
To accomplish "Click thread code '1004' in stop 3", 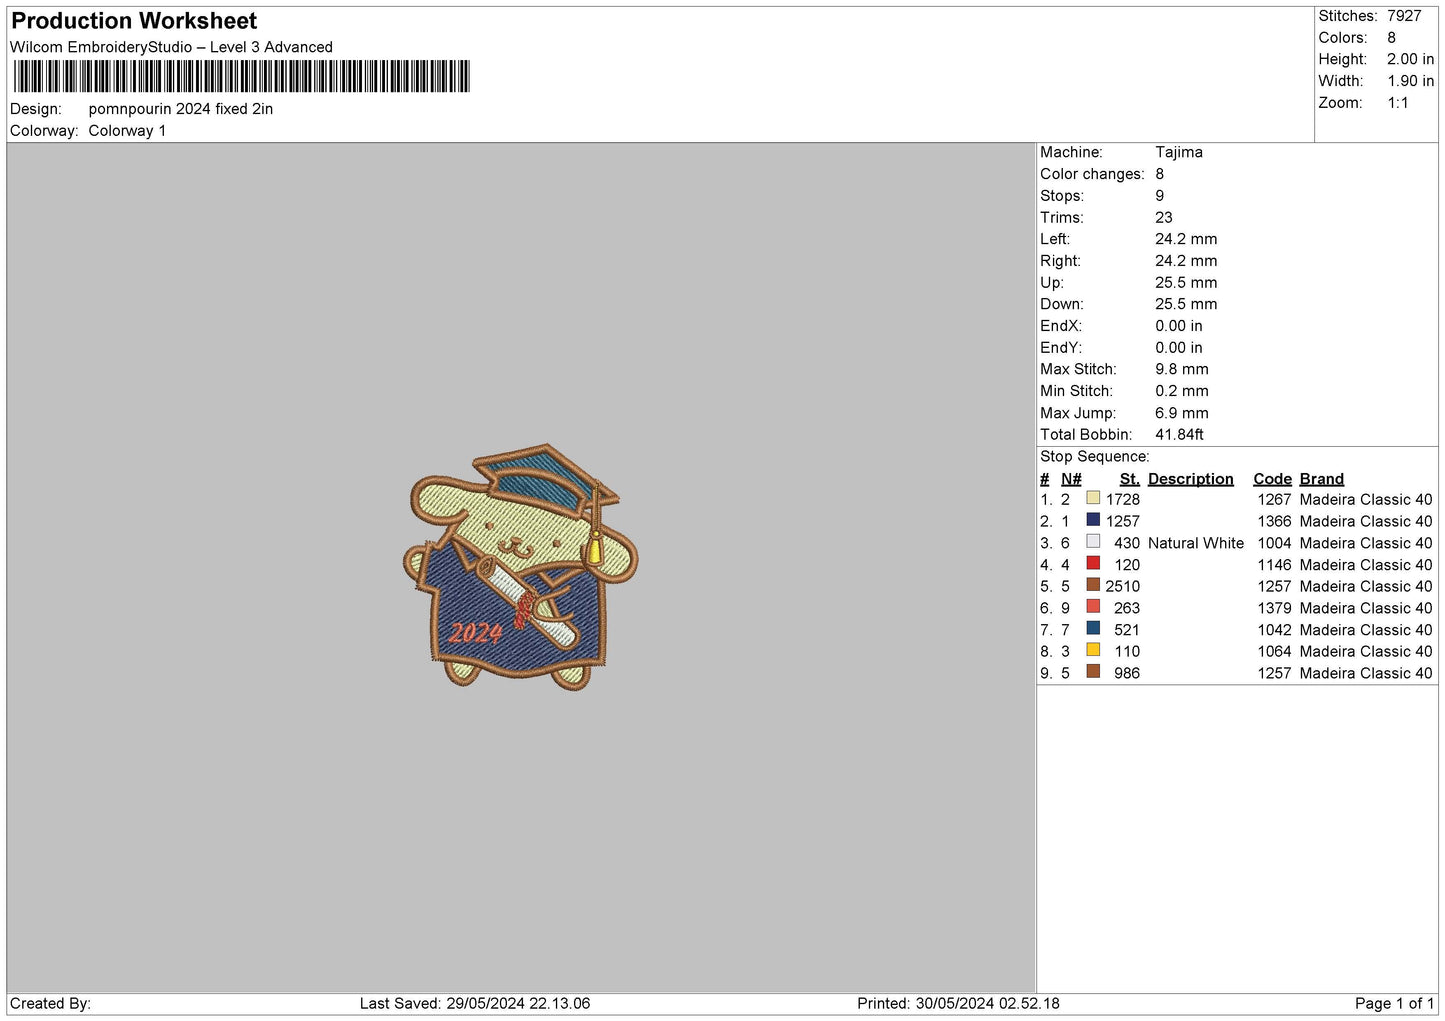I will [x=1275, y=543].
